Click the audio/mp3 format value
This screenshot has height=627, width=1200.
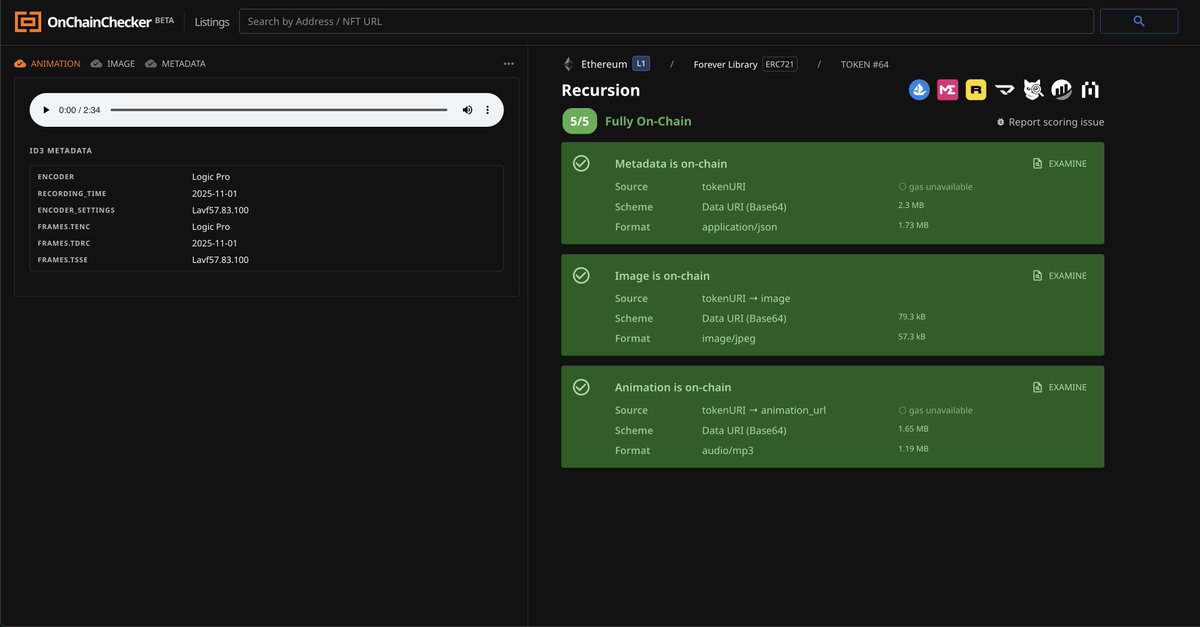(x=728, y=451)
